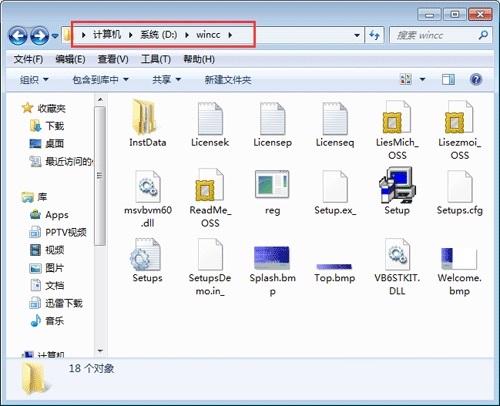Click the blue help question mark icon
The width and height of the screenshot is (500, 406).
[476, 79]
